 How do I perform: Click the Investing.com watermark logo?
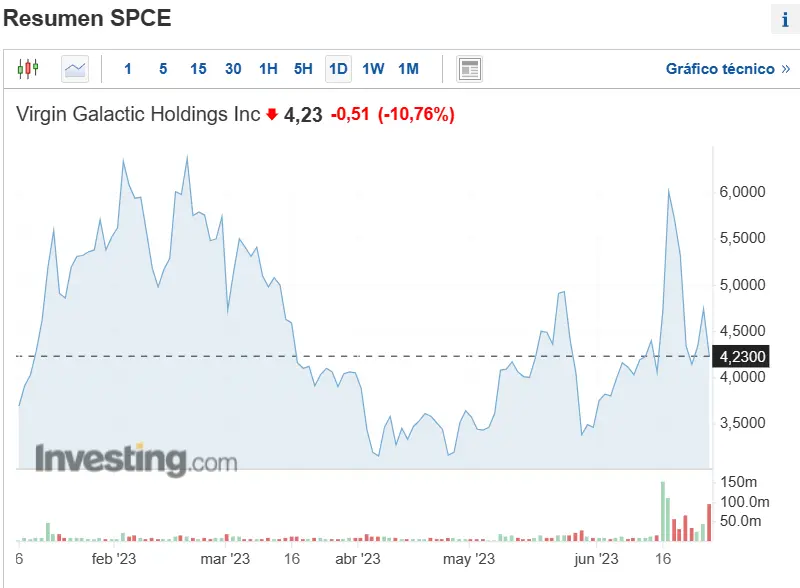137,460
